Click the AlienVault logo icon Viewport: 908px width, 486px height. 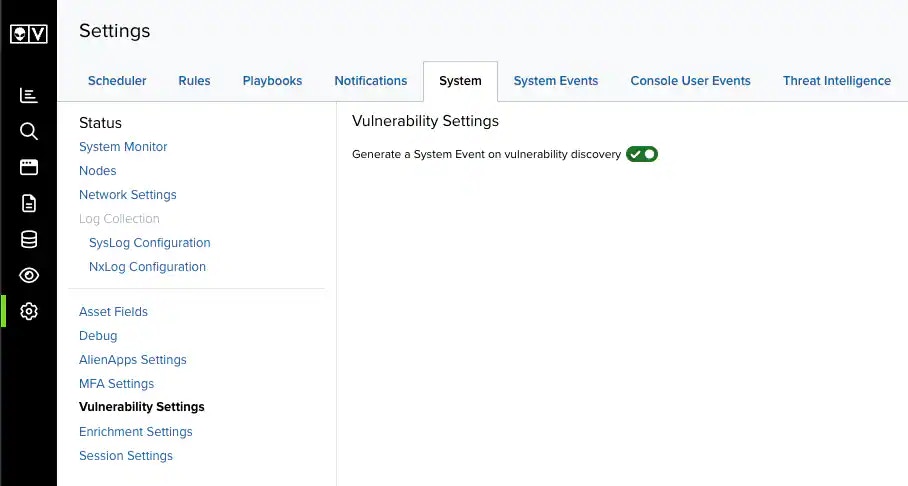click(28, 34)
